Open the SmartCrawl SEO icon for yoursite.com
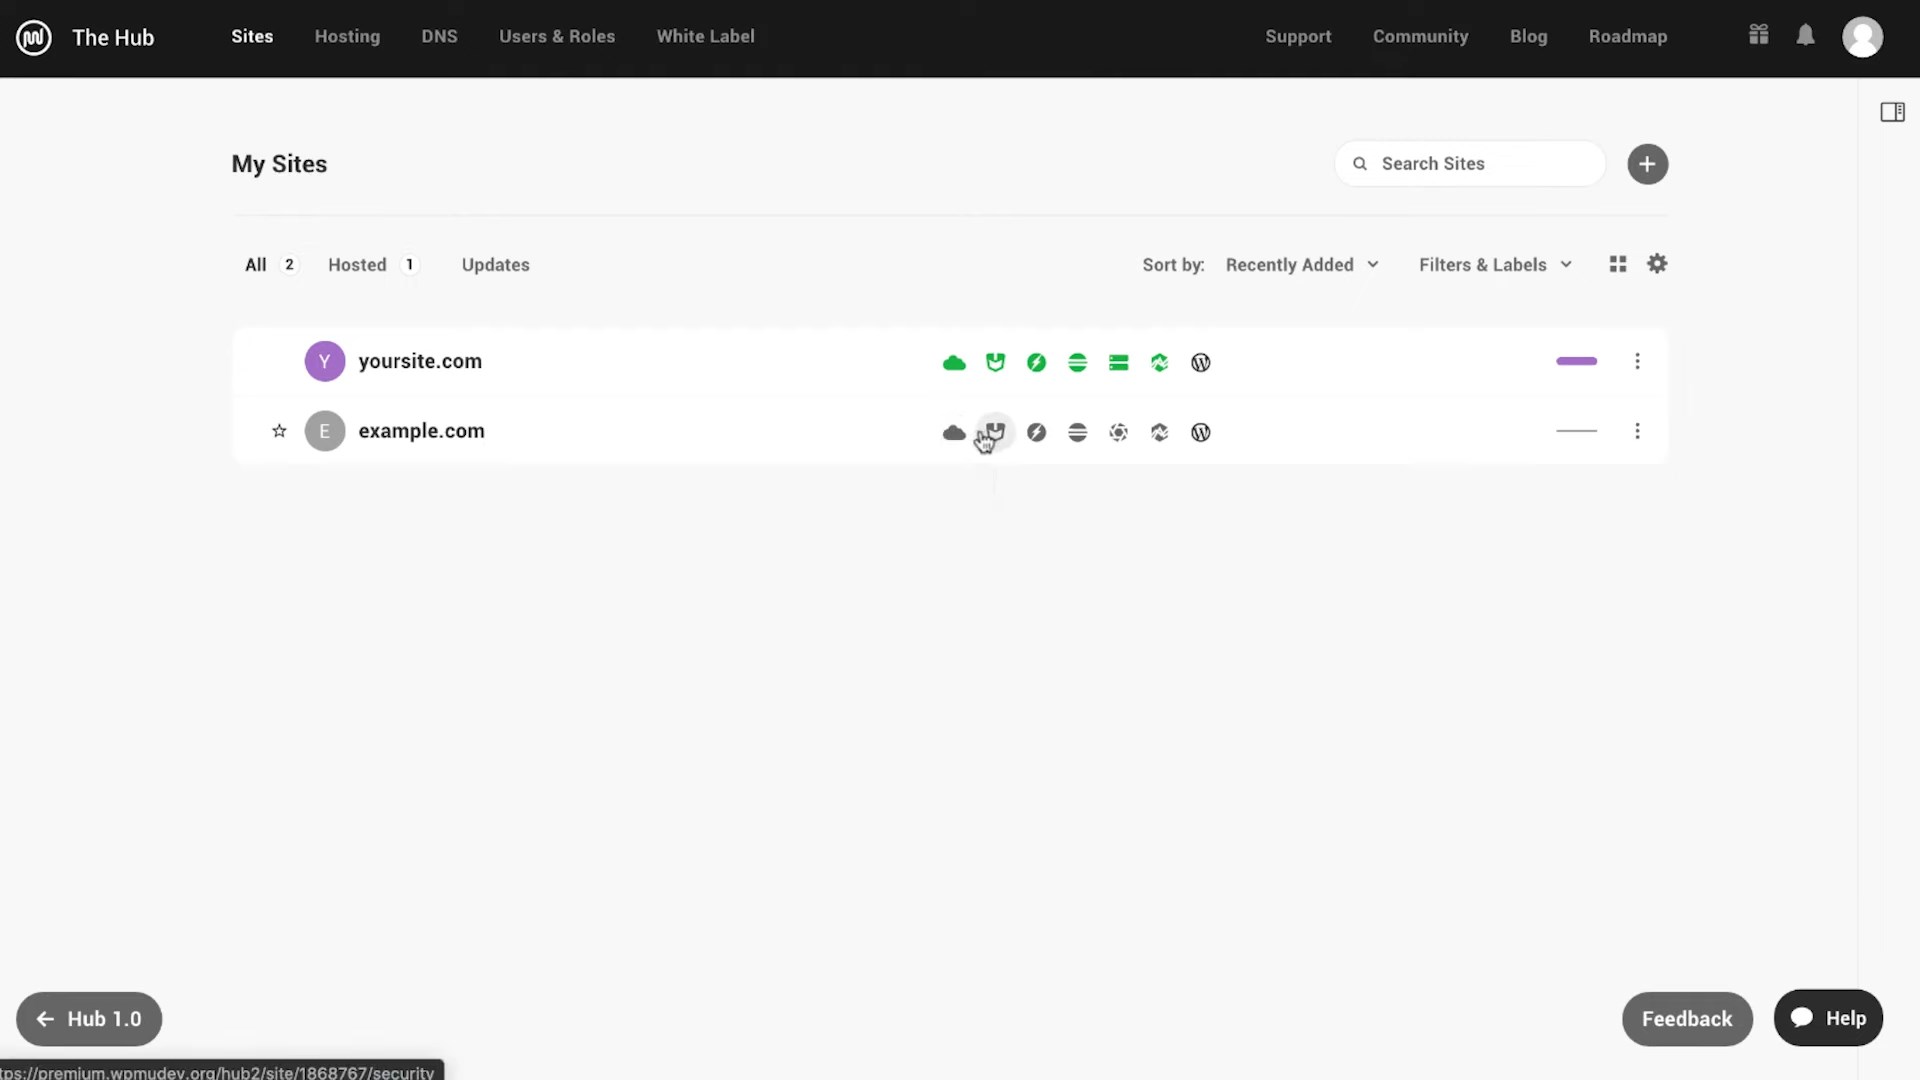 click(1077, 362)
